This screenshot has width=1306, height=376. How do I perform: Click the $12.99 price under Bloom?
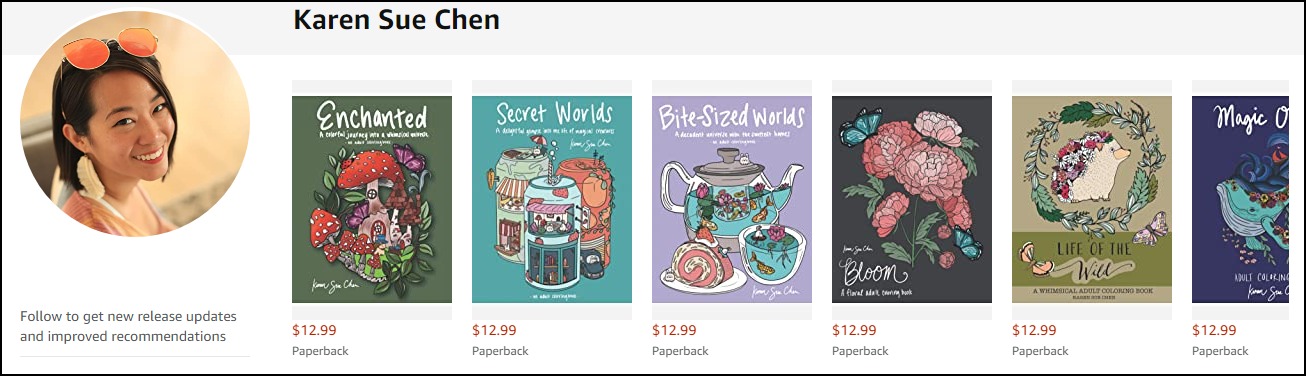854,330
